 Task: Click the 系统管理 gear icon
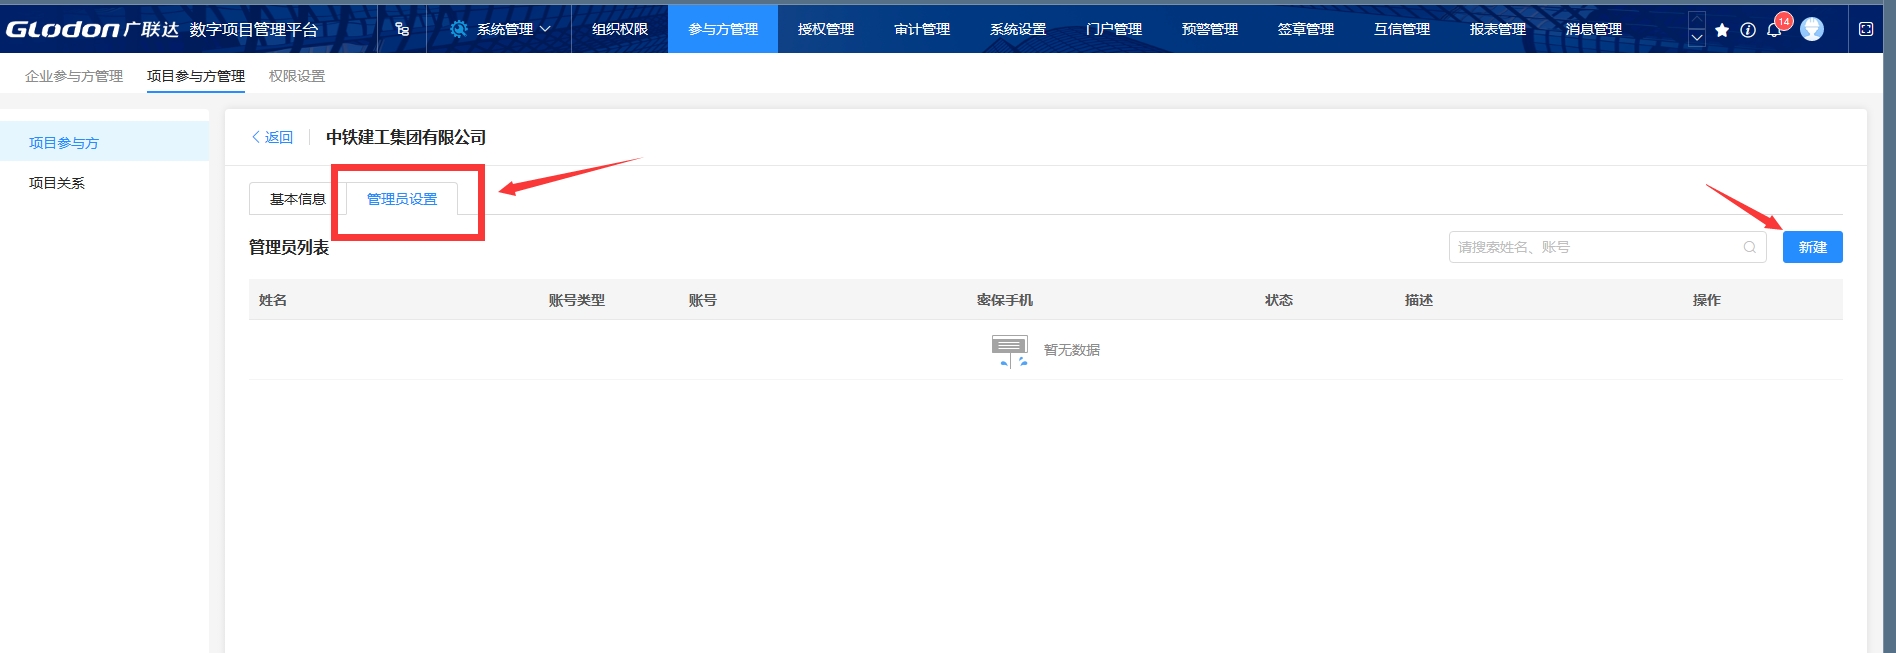459,29
